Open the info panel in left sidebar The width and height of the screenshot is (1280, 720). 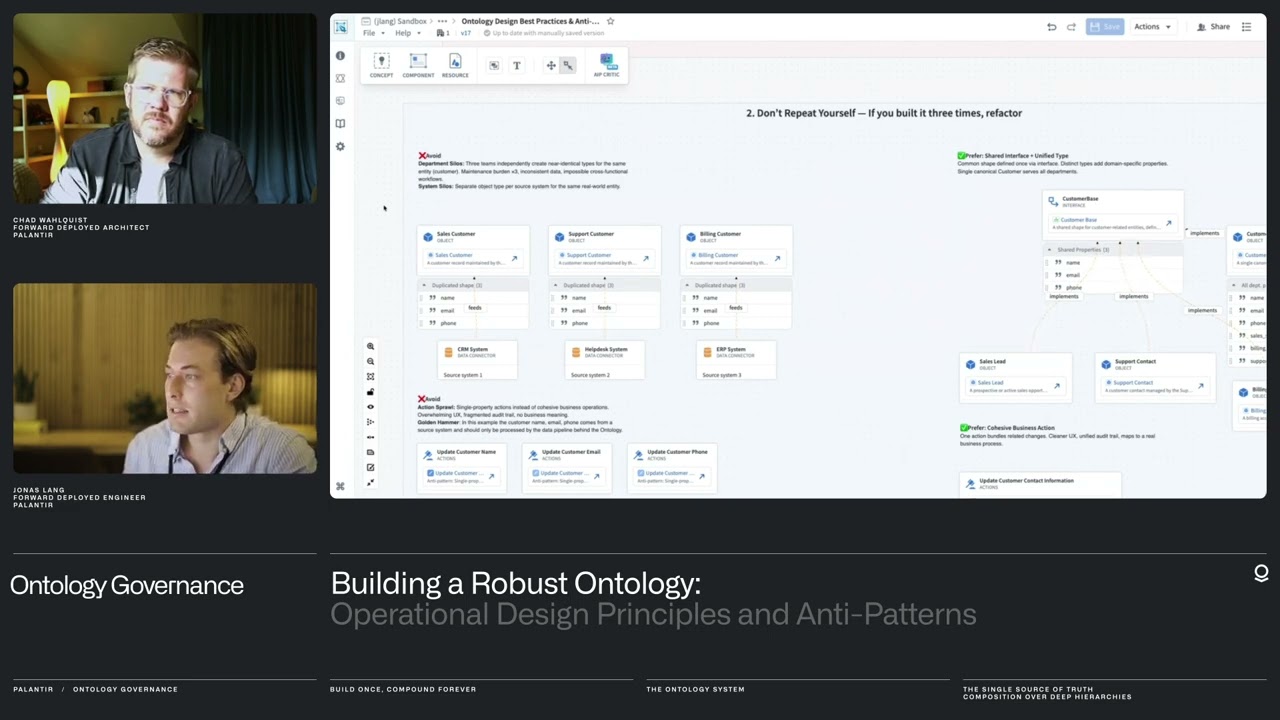pyautogui.click(x=340, y=56)
